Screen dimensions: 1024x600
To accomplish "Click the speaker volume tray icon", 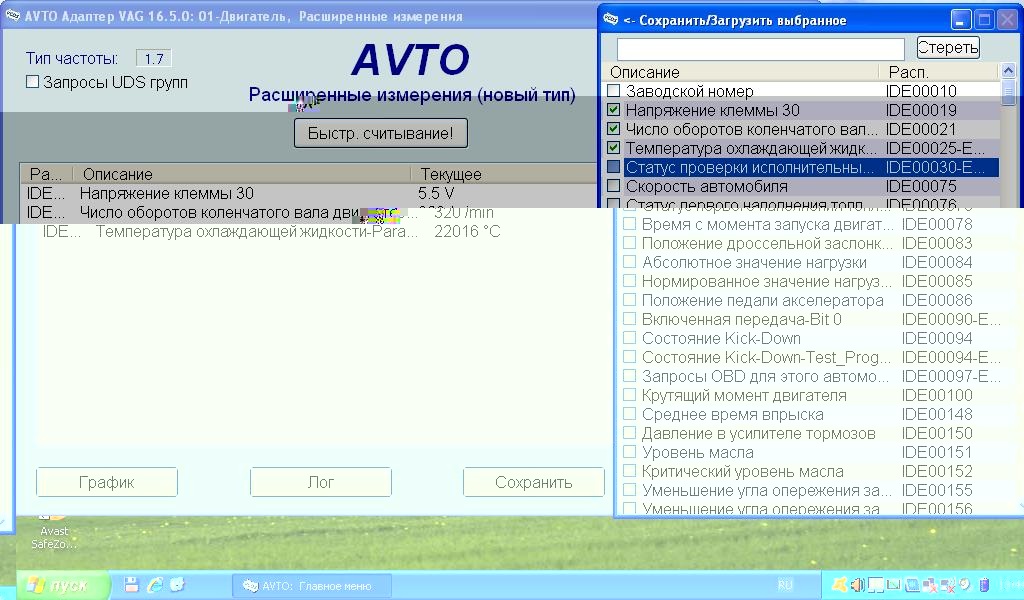I will [x=857, y=585].
